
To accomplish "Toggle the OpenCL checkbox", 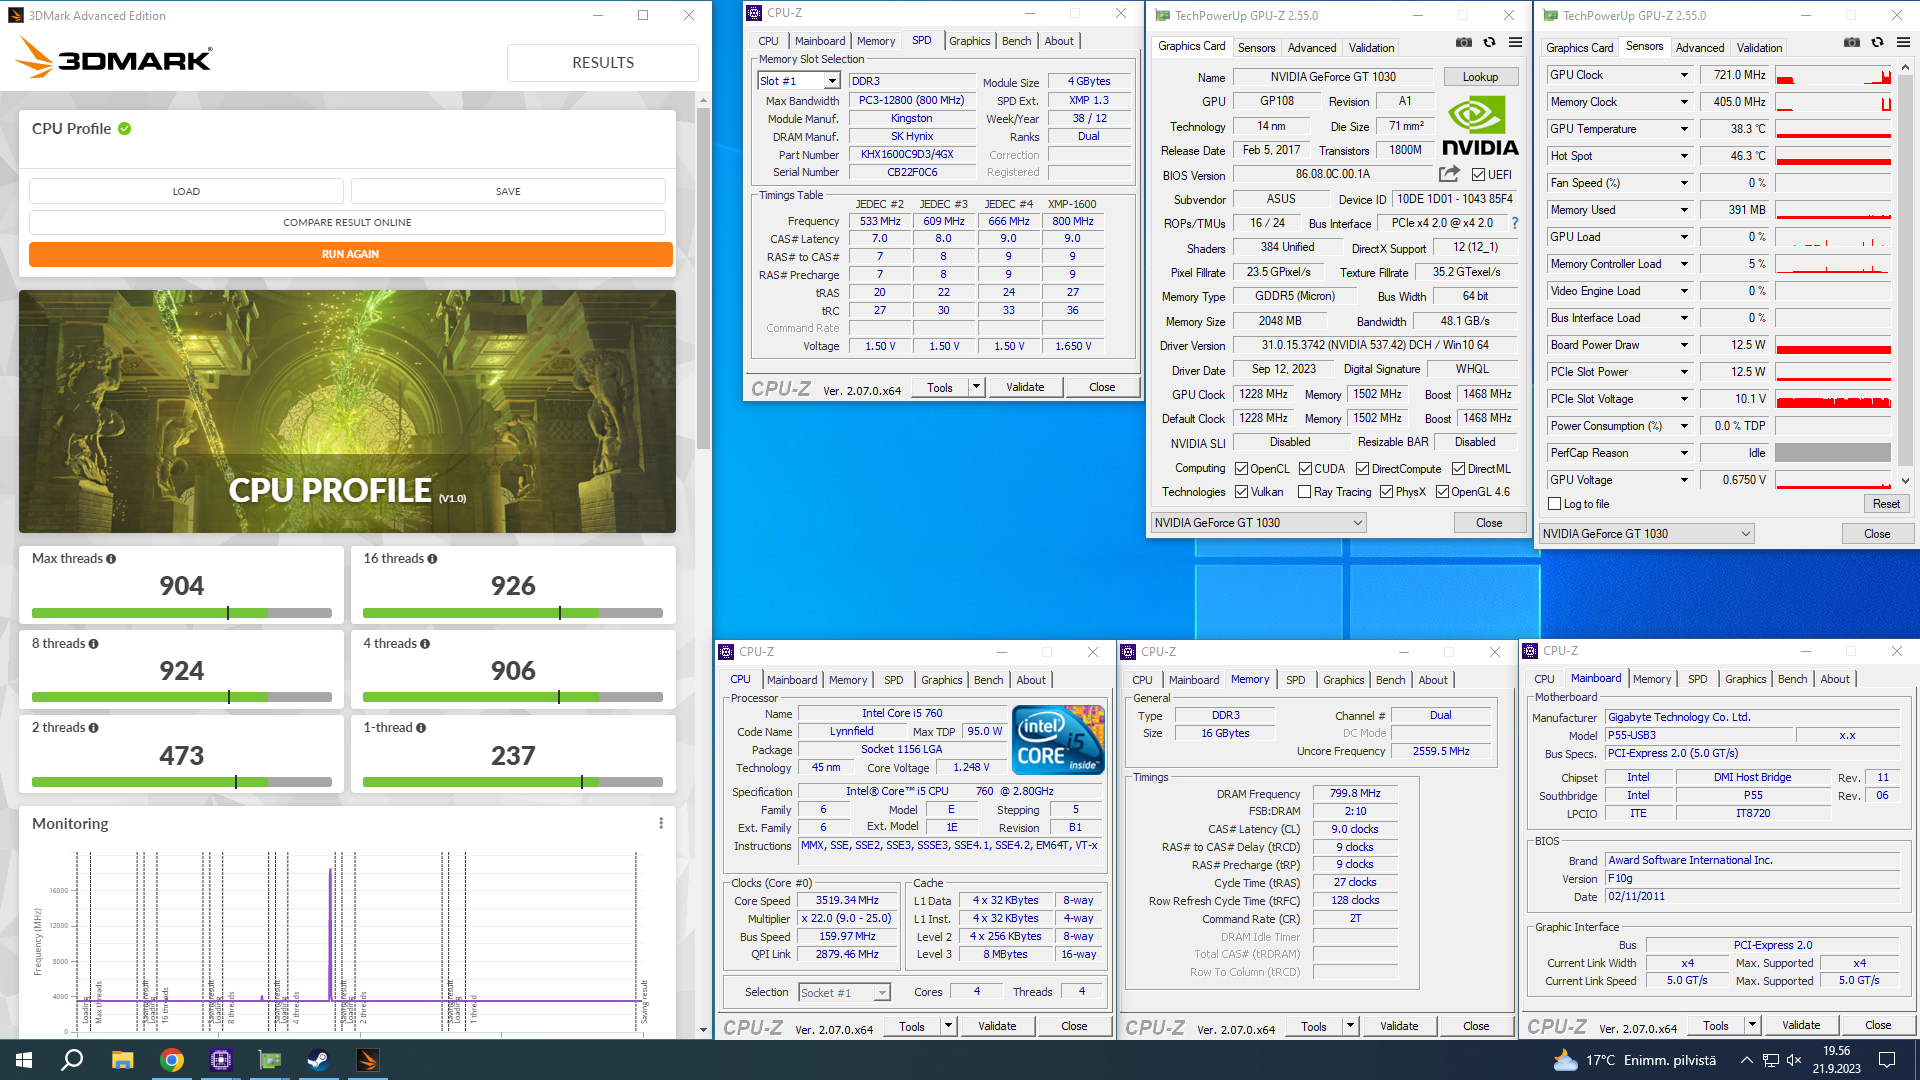I will (x=1241, y=469).
